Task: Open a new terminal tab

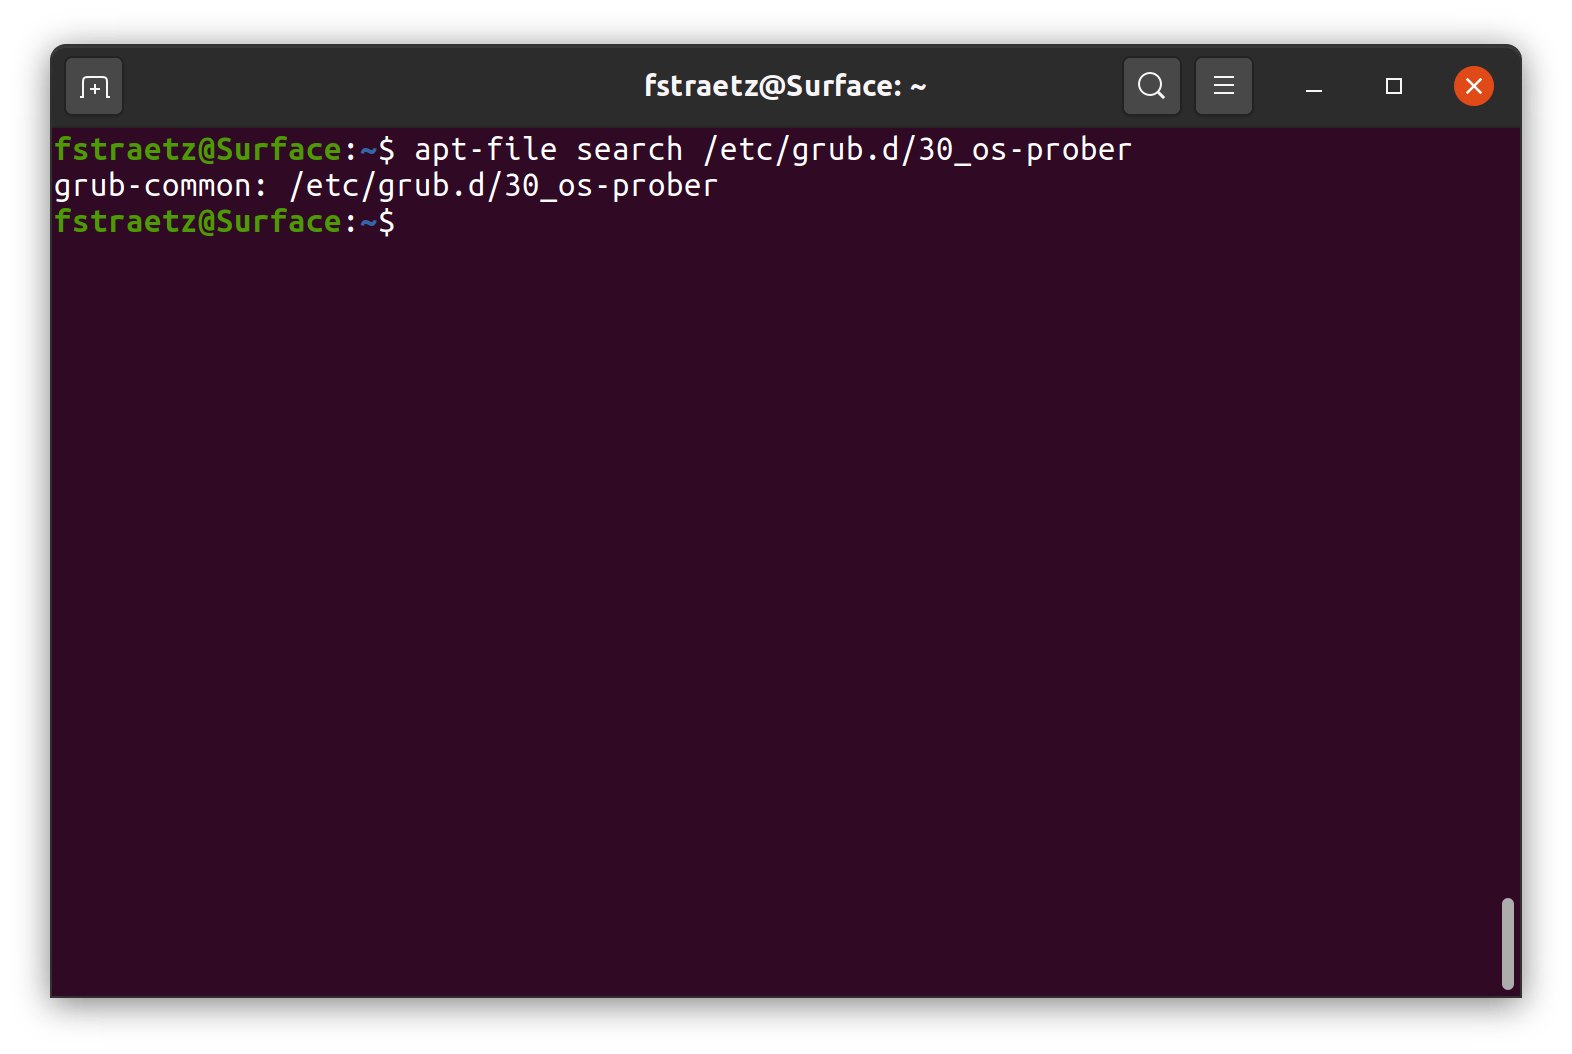Action: pos(94,87)
